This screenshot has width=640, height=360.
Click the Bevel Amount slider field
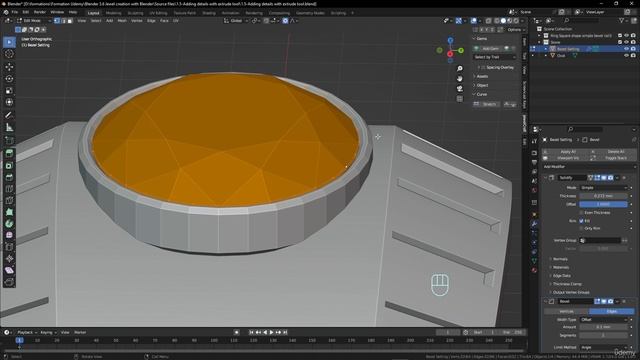tap(603, 327)
